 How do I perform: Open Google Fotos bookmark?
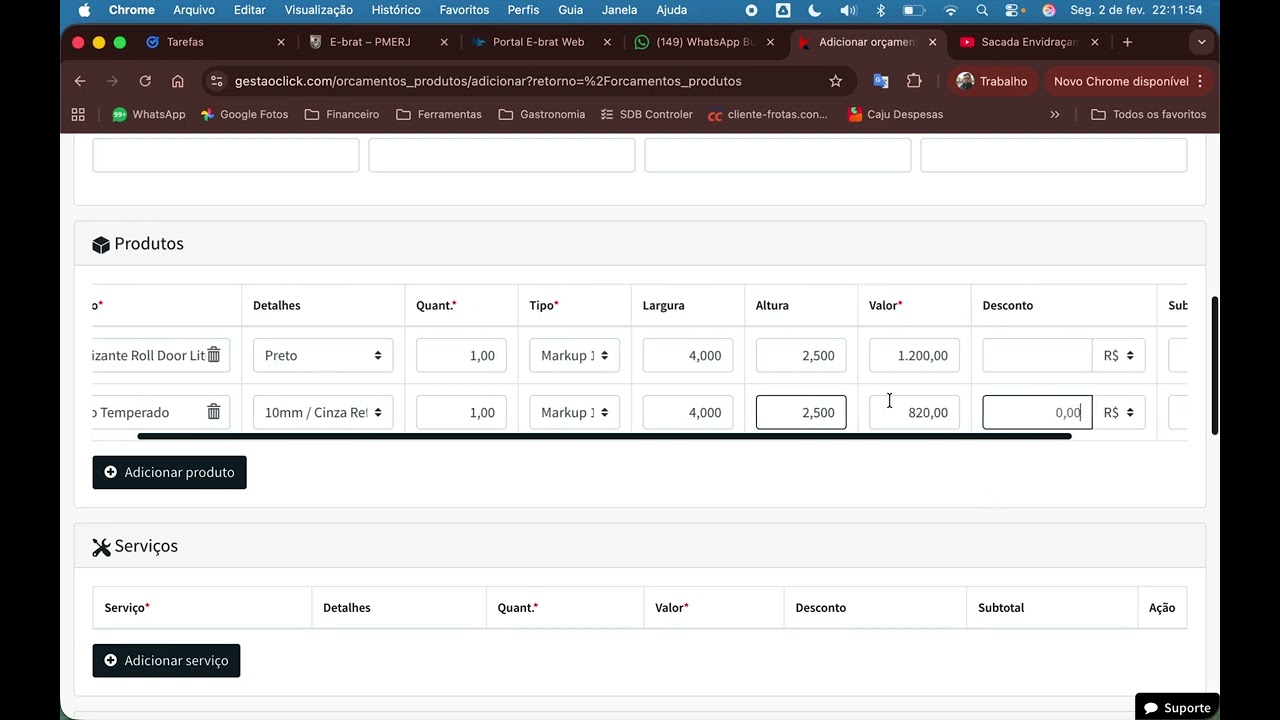[x=244, y=114]
